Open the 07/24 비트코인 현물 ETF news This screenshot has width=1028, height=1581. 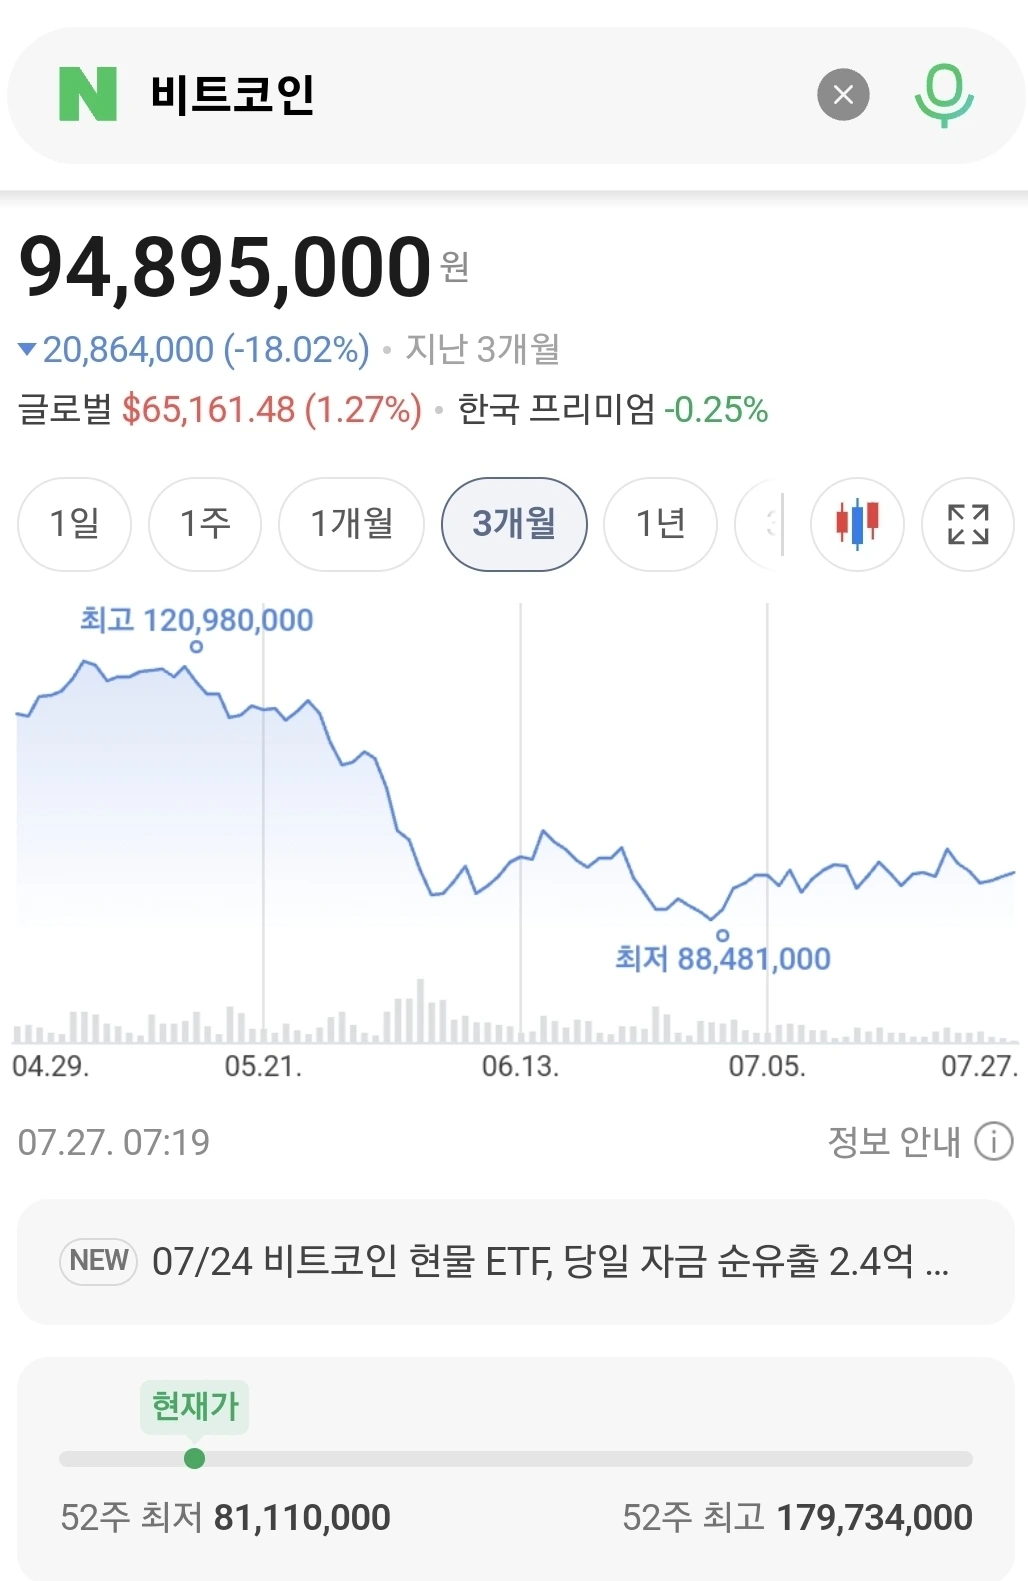[x=516, y=1261]
